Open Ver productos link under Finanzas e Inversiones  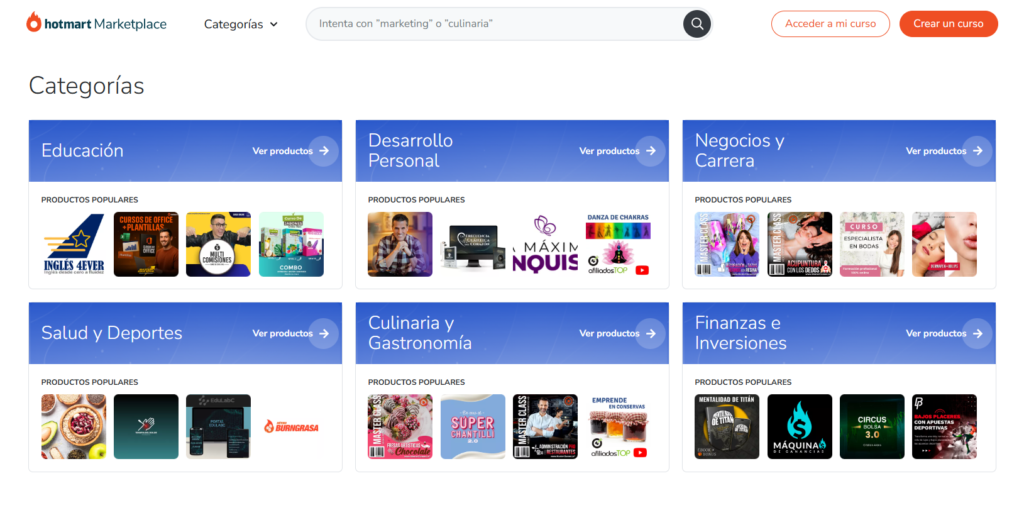(936, 333)
